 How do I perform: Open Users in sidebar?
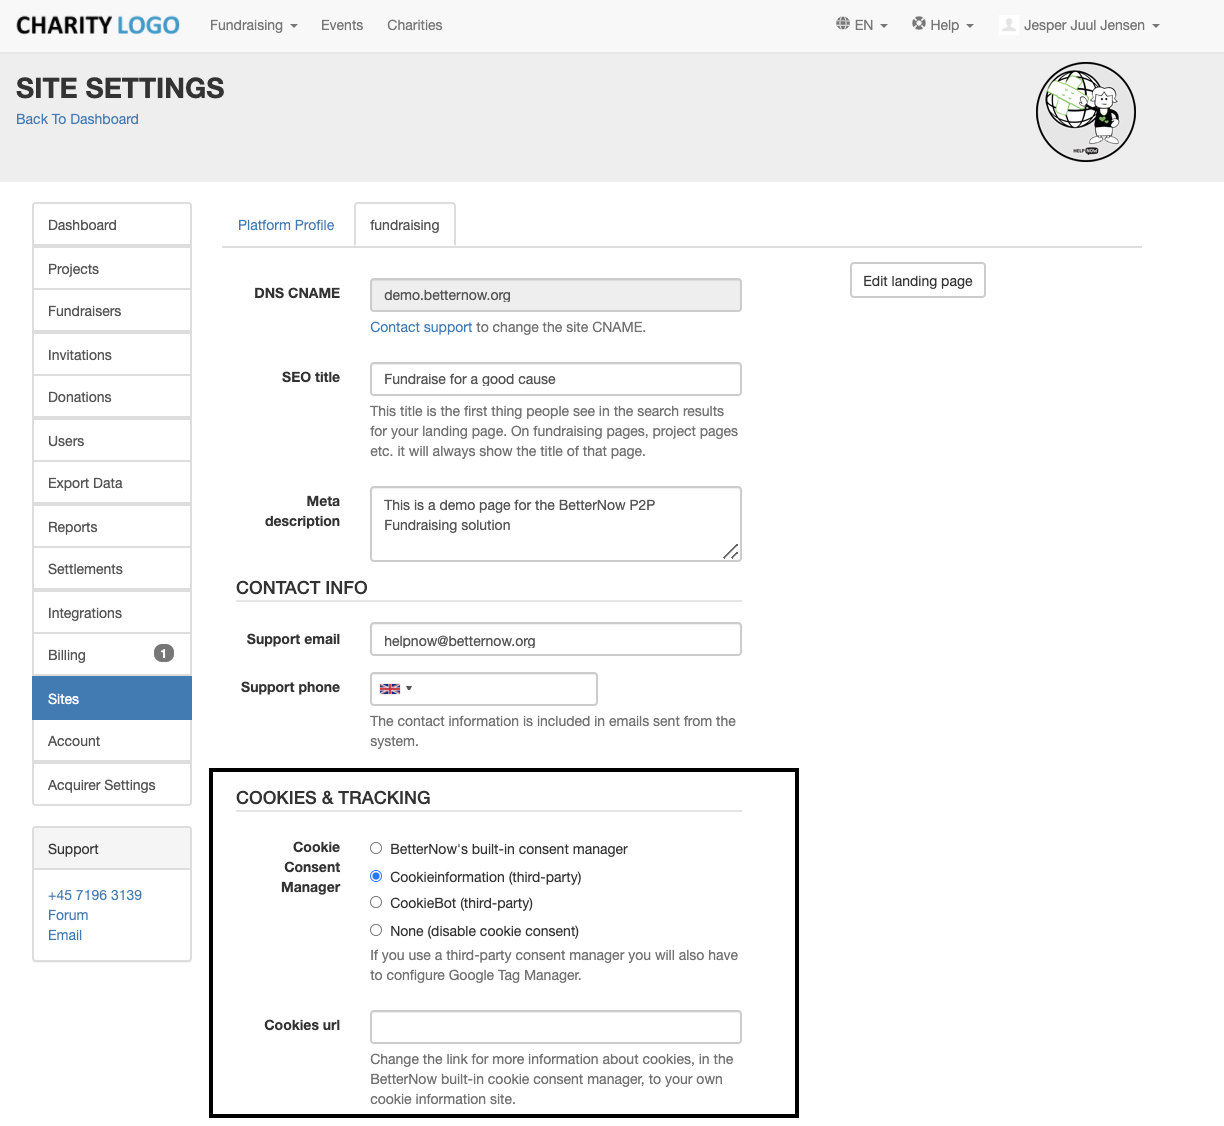[112, 441]
